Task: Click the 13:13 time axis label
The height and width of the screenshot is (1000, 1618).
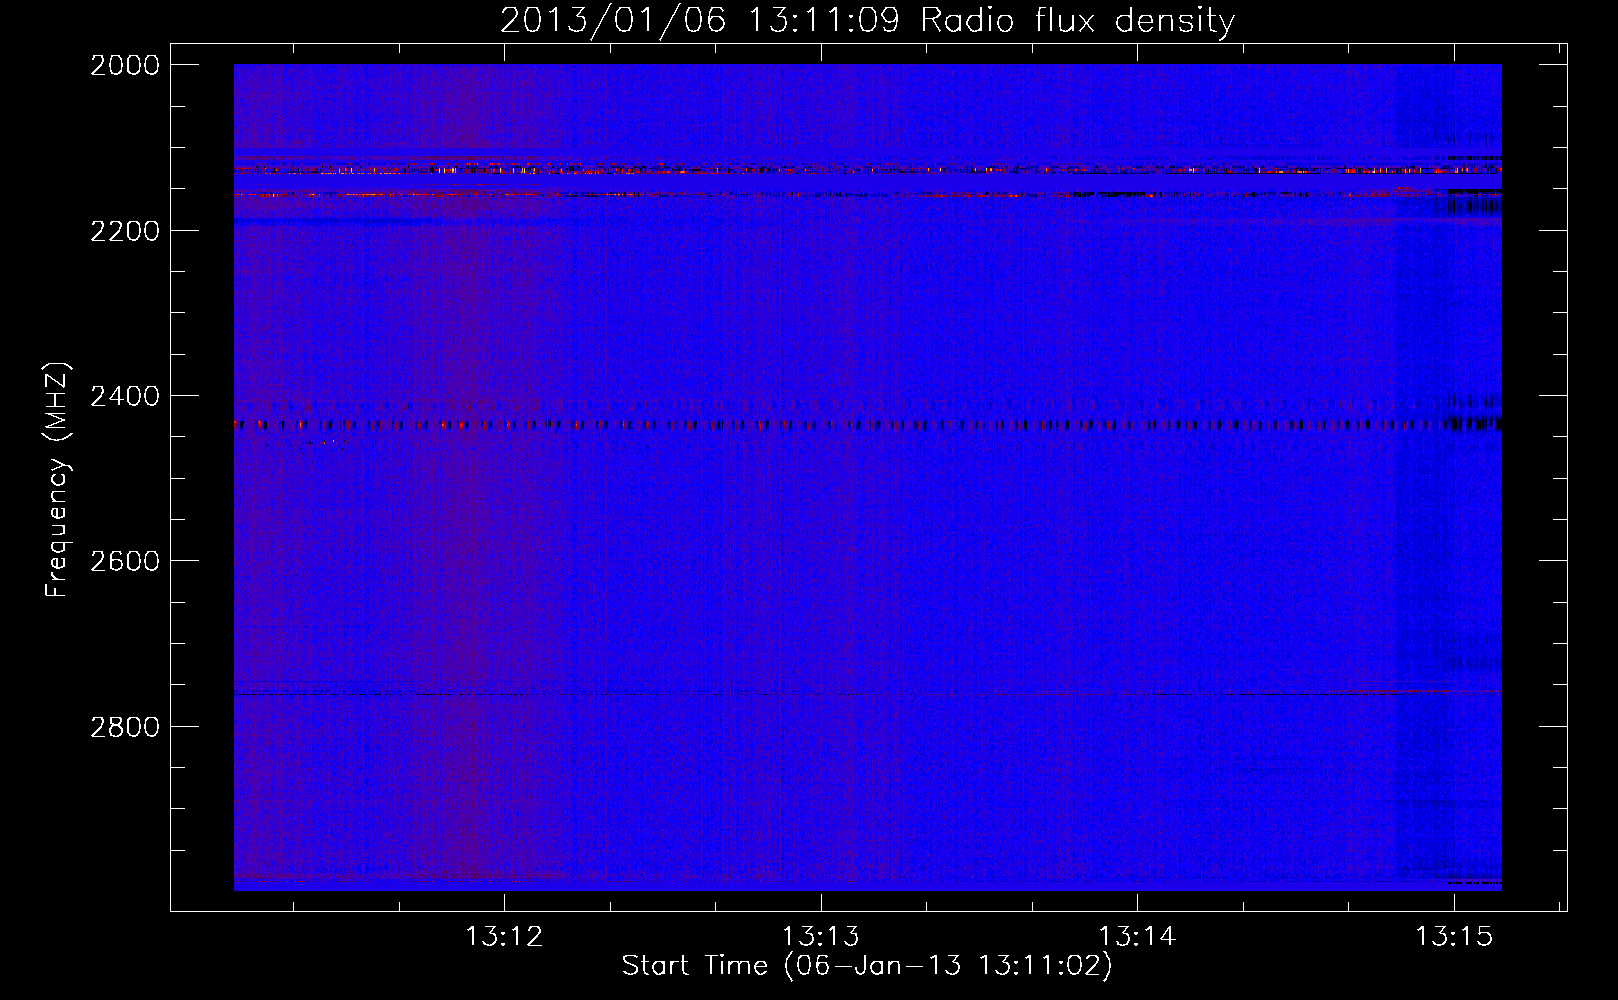Action: 821,936
